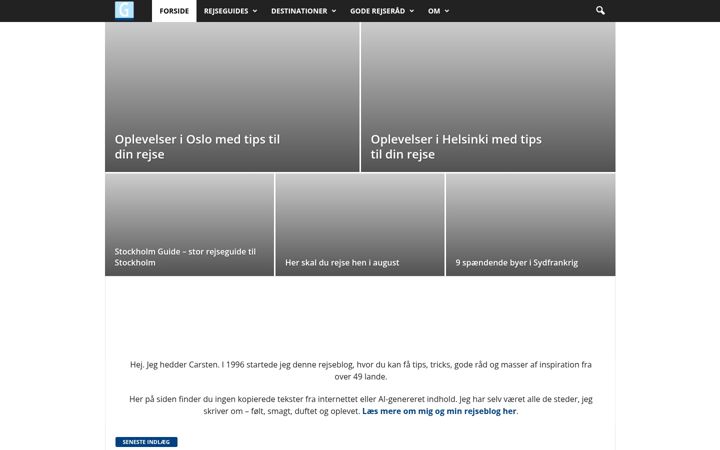Click the text 'Hej. Jeg hedder Carsten'
This screenshot has width=720, height=450.
pyautogui.click(x=174, y=365)
